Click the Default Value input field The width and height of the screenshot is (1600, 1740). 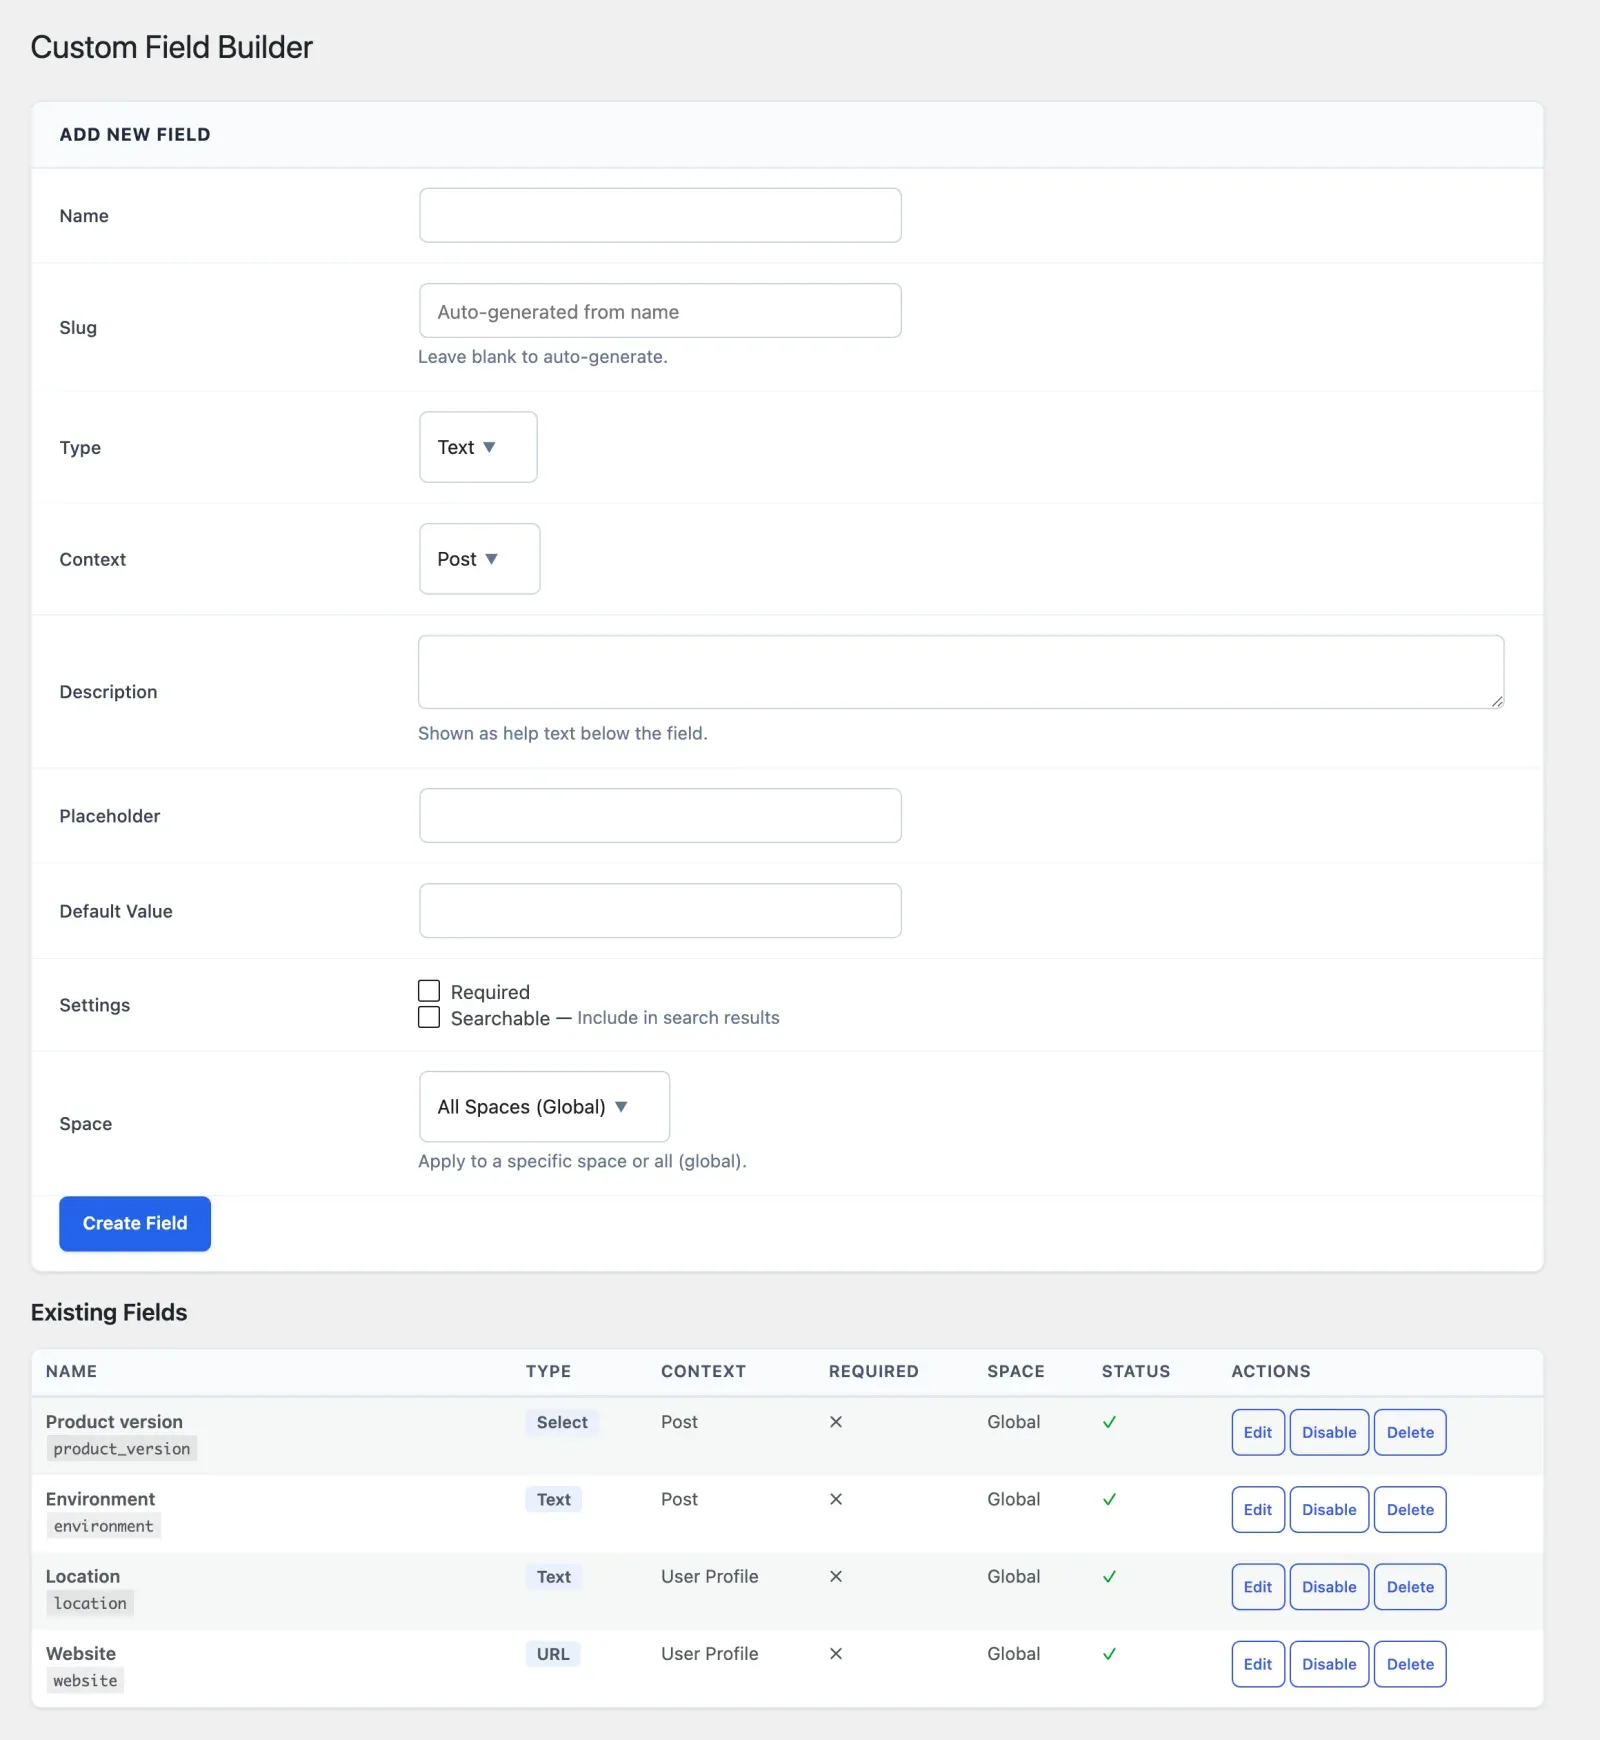pyautogui.click(x=660, y=910)
